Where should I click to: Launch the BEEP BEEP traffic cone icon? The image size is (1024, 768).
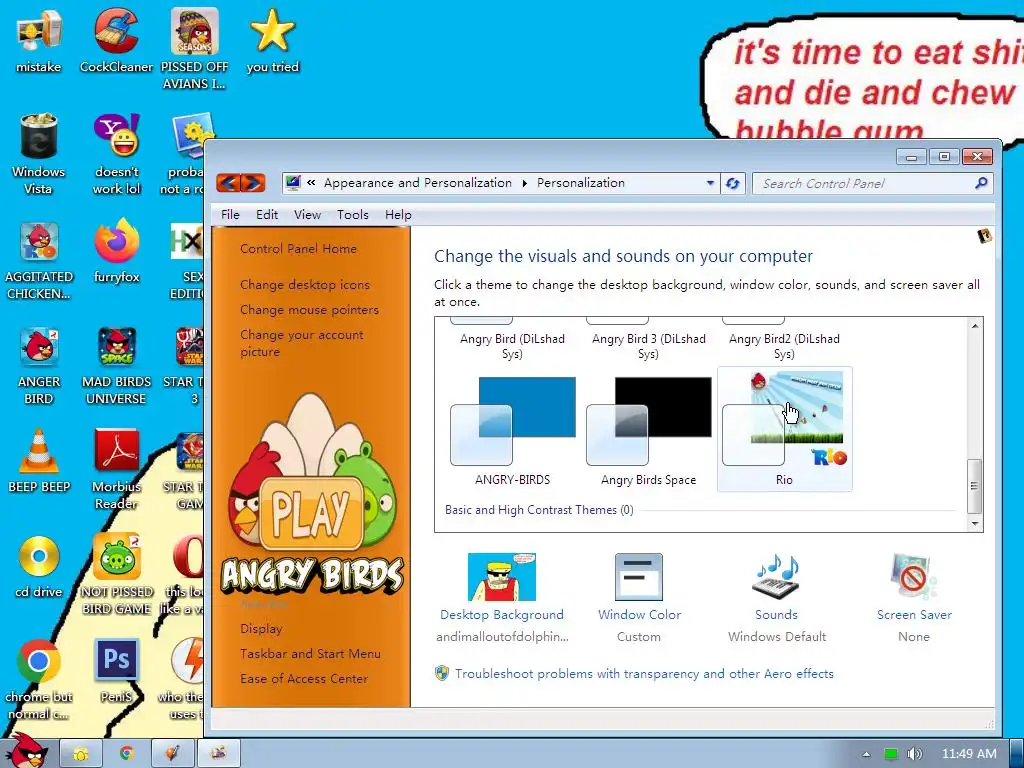[39, 461]
